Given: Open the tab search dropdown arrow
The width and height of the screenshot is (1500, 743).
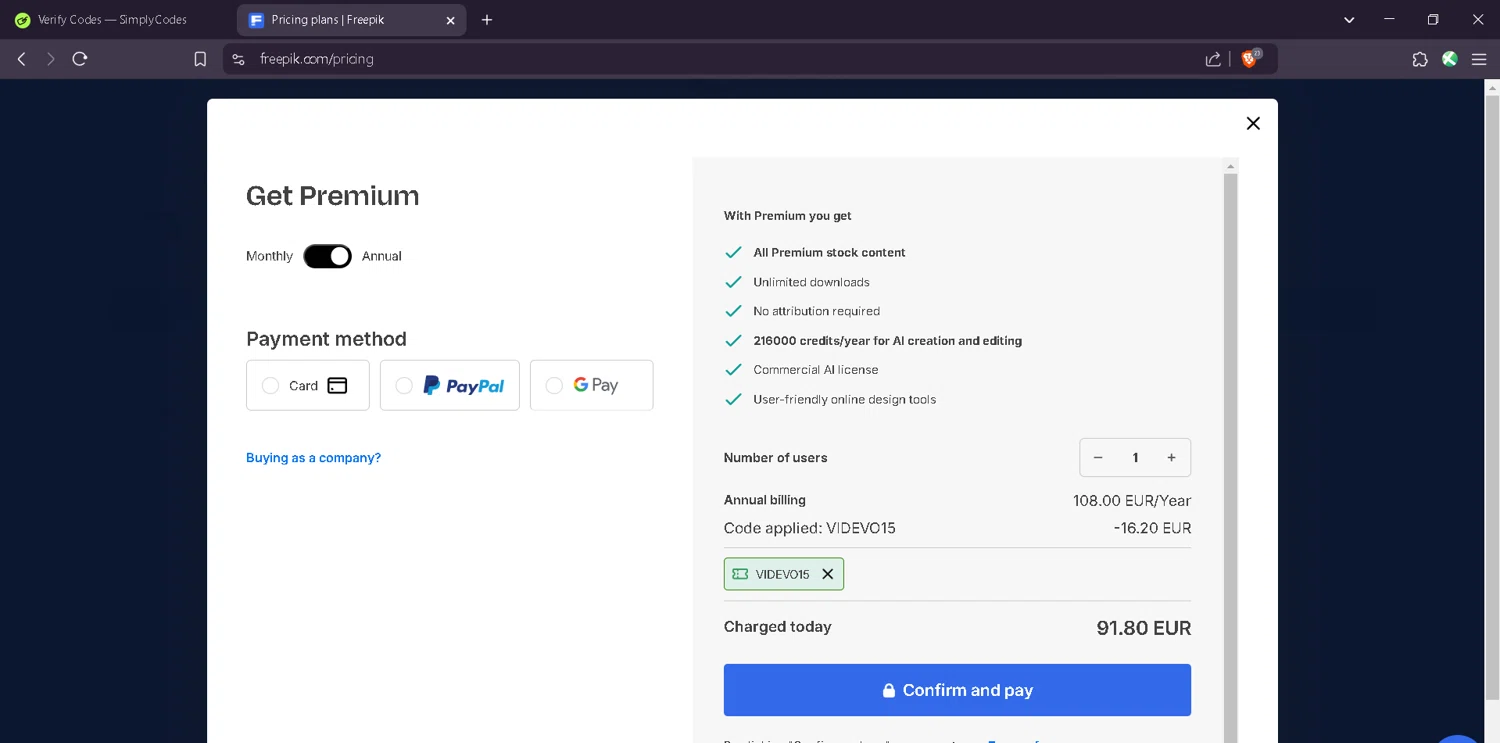Looking at the screenshot, I should coord(1349,20).
